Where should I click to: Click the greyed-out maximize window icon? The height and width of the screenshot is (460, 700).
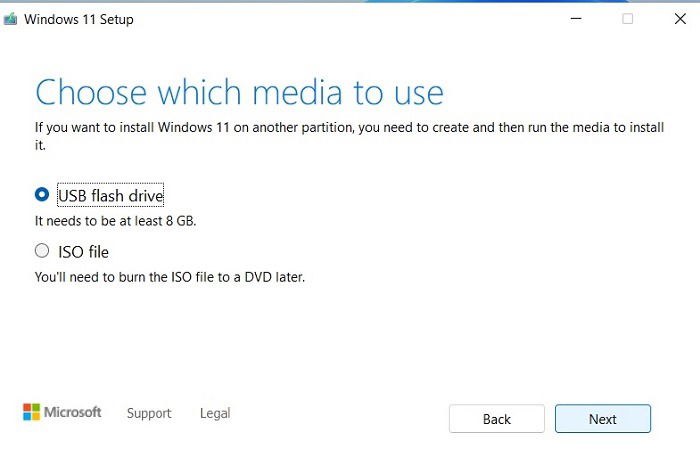coord(628,19)
